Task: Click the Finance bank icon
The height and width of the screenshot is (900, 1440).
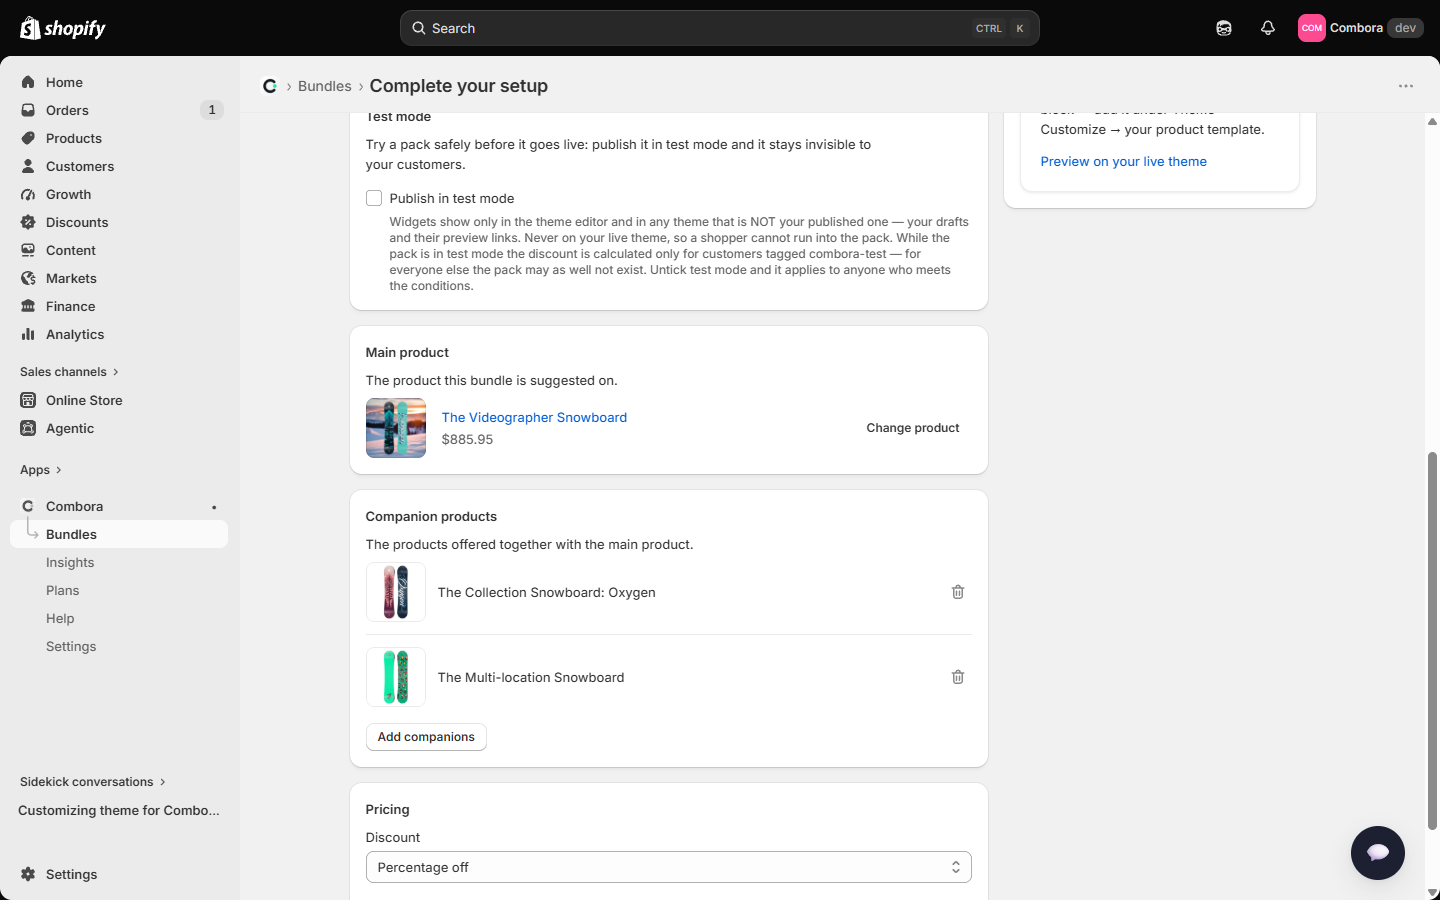Action: [x=28, y=306]
